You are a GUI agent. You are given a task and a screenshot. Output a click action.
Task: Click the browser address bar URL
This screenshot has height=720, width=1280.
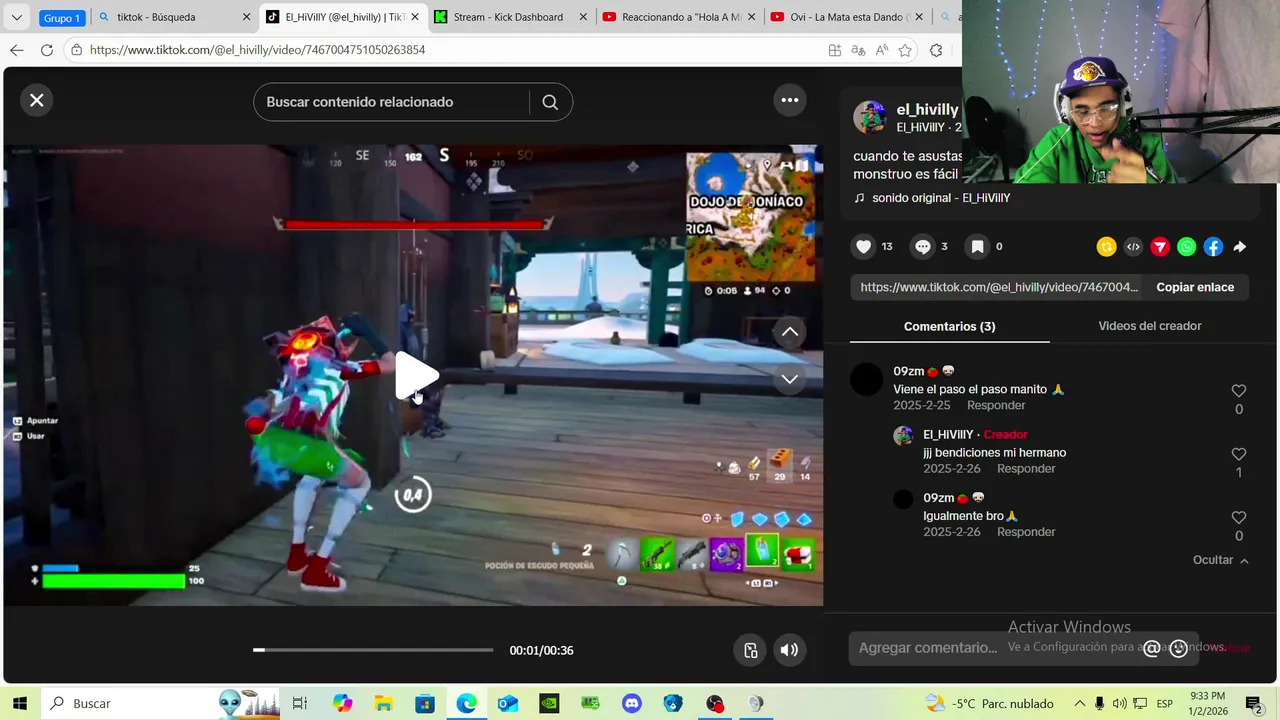(257, 50)
